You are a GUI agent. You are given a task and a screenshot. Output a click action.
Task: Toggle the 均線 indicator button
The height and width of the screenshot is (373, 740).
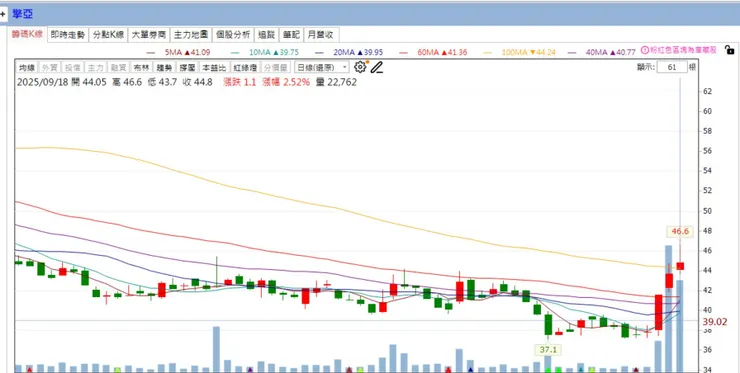tap(27, 67)
